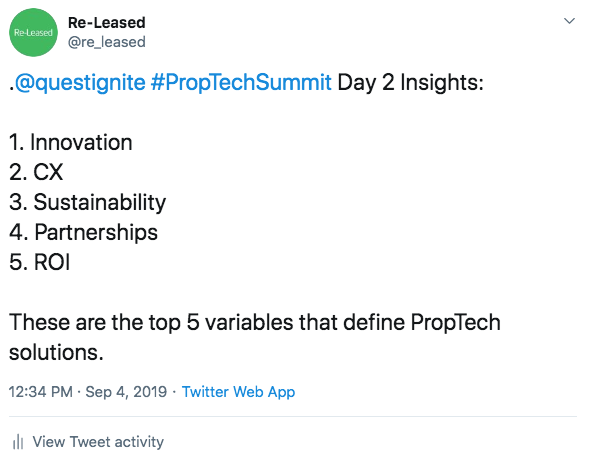Open the View Tweet activity link
This screenshot has width=591, height=463.
pyautogui.click(x=98, y=442)
